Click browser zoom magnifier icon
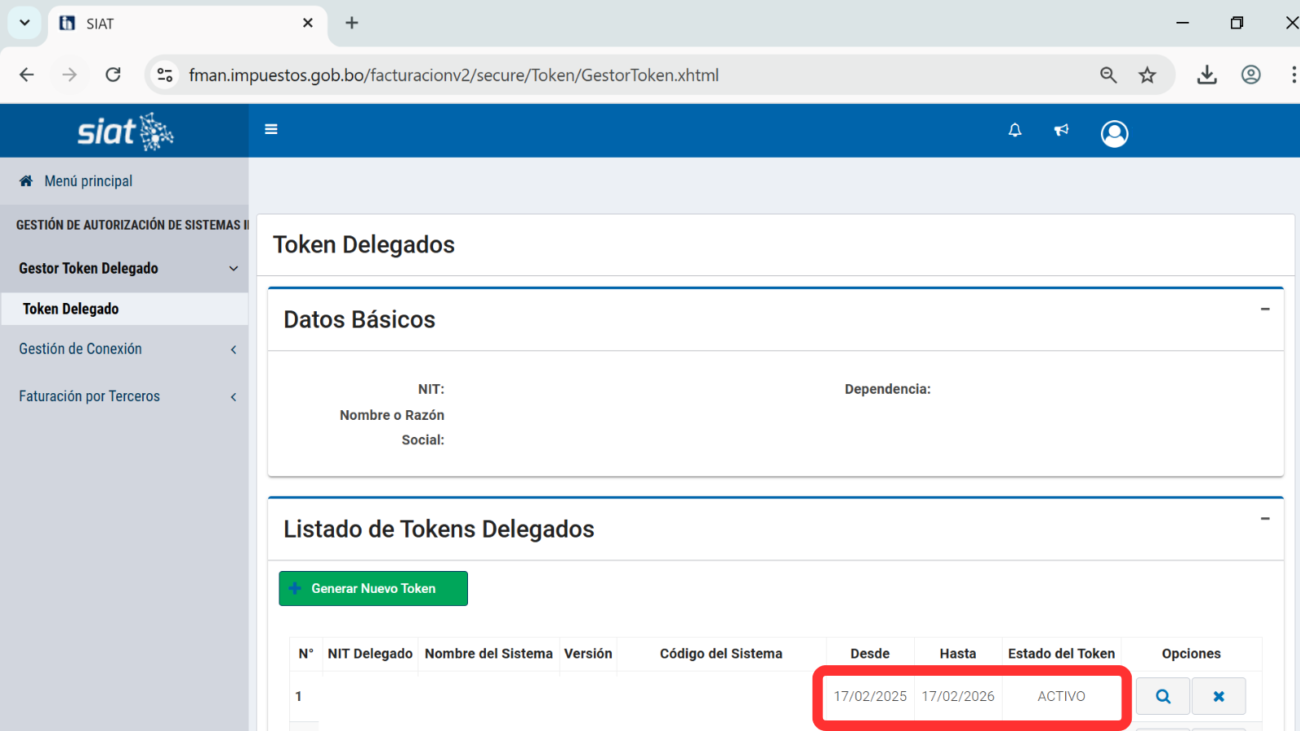Viewport: 1300px width, 731px height. tap(1108, 75)
